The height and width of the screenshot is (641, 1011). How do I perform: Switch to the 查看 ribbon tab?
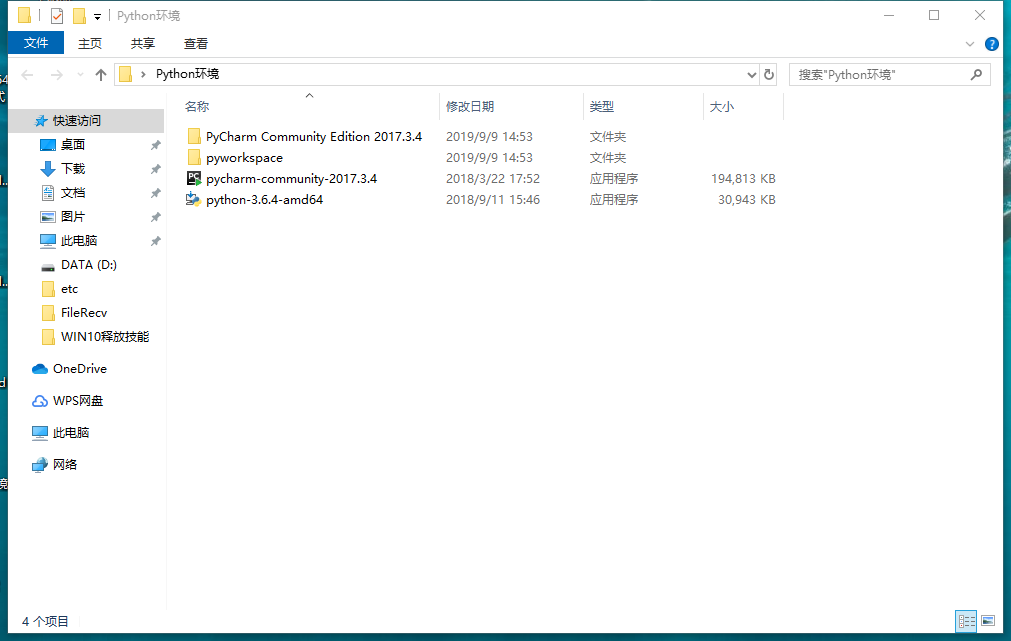click(195, 43)
